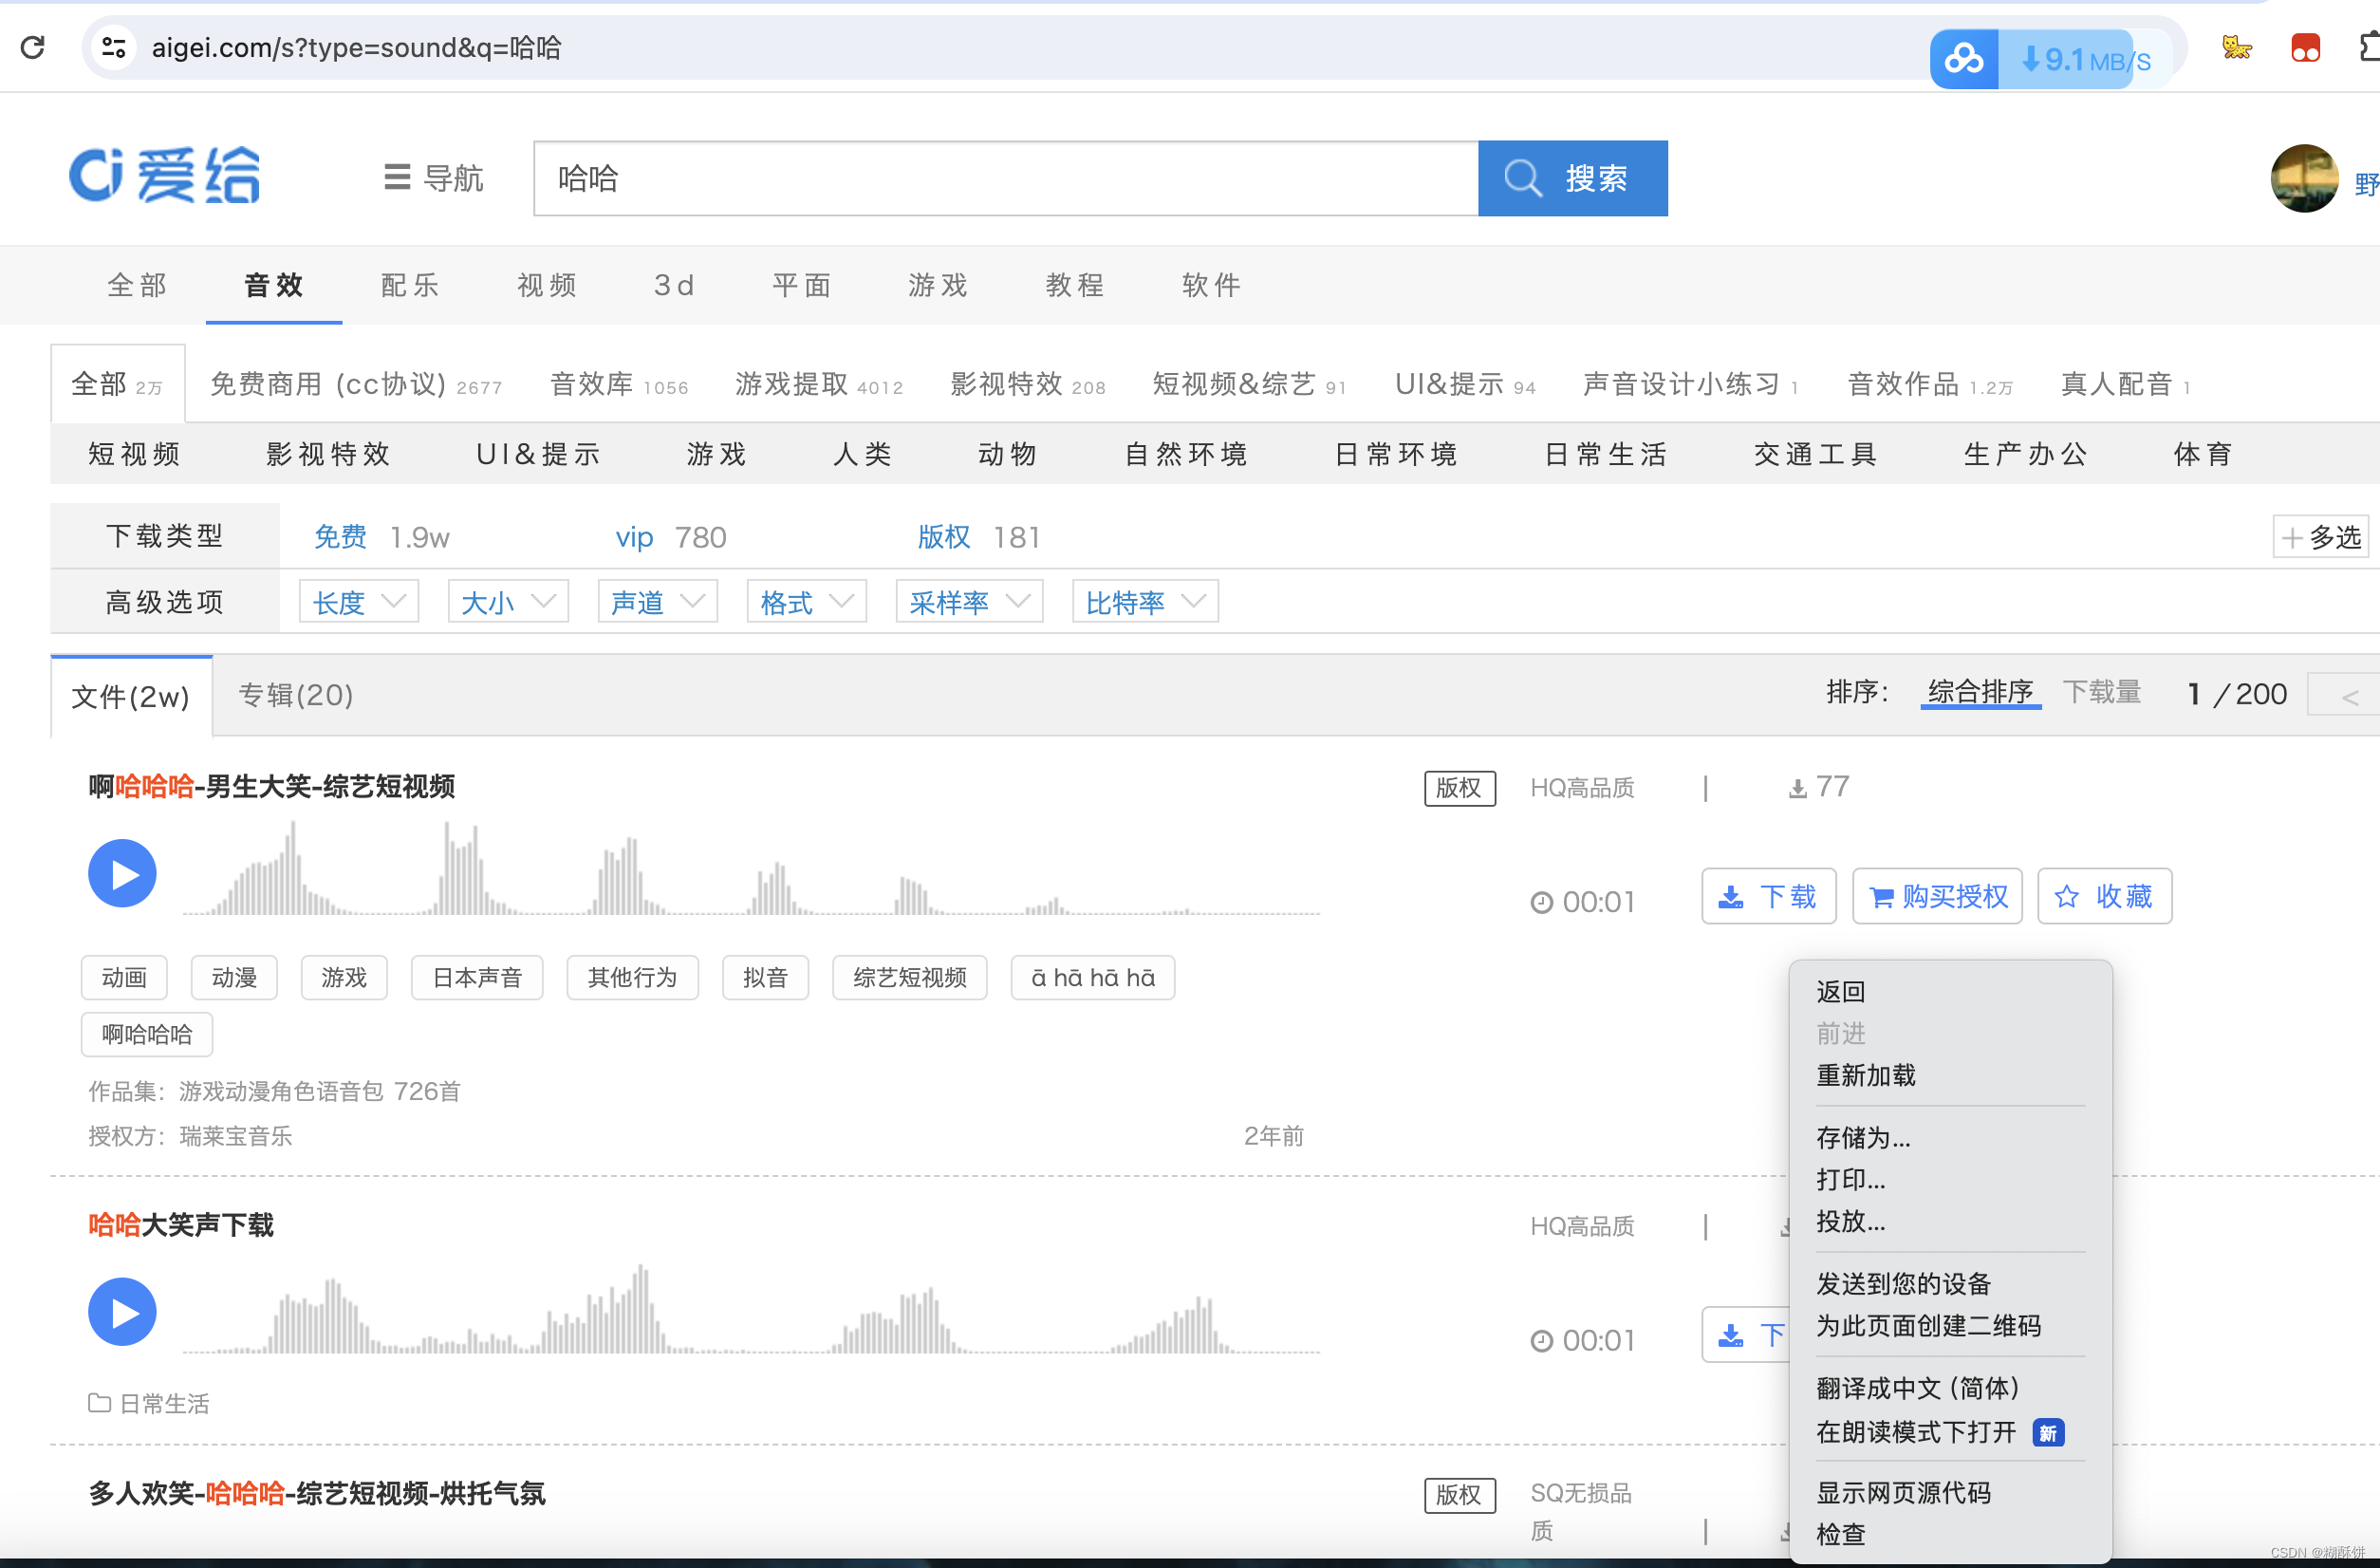Click the user avatar picture
This screenshot has height=1568, width=2380.
[x=2303, y=178]
